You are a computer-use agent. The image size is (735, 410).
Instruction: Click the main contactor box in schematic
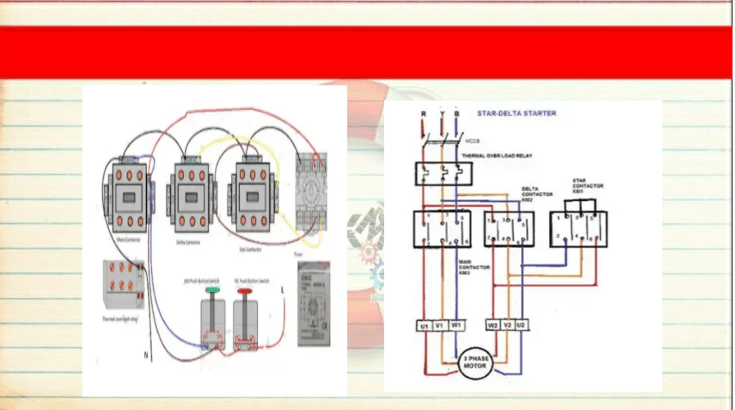click(x=442, y=229)
